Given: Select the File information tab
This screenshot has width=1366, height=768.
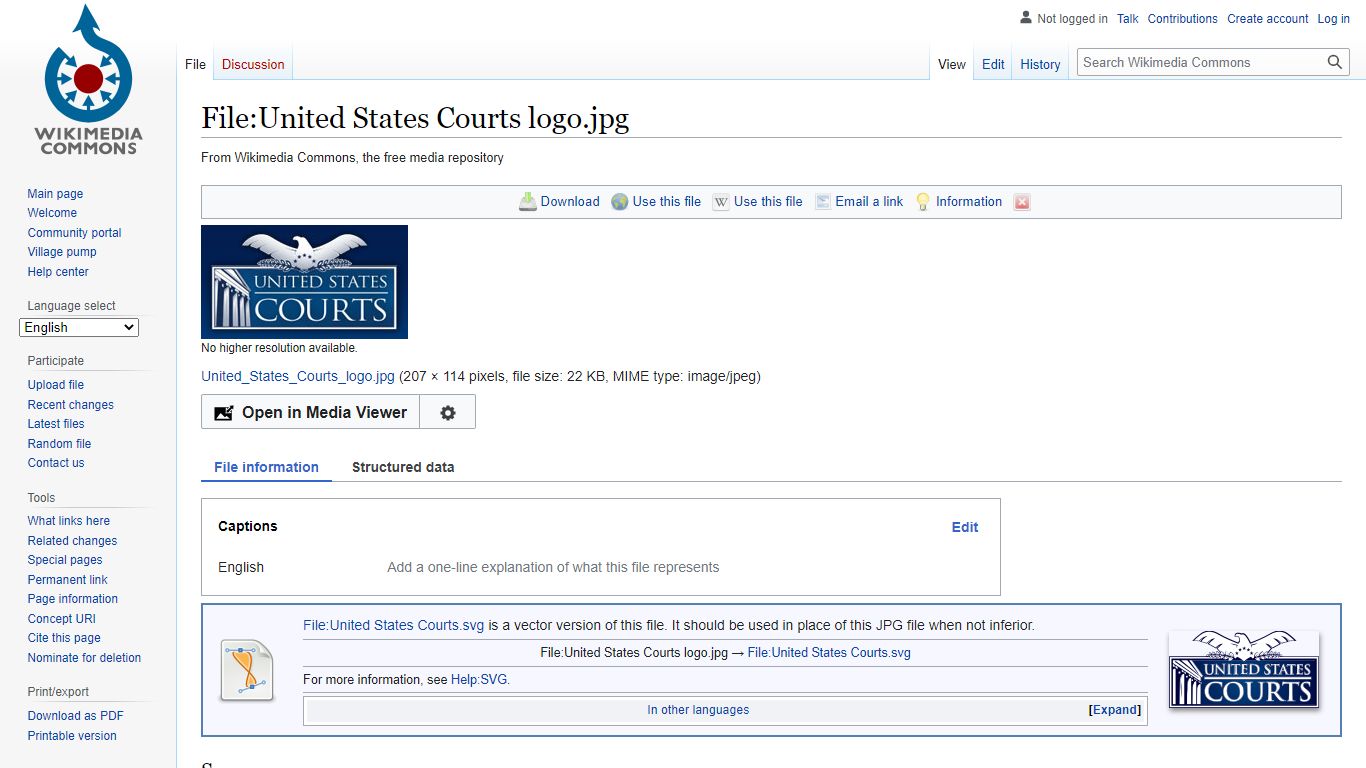Looking at the screenshot, I should tap(266, 467).
